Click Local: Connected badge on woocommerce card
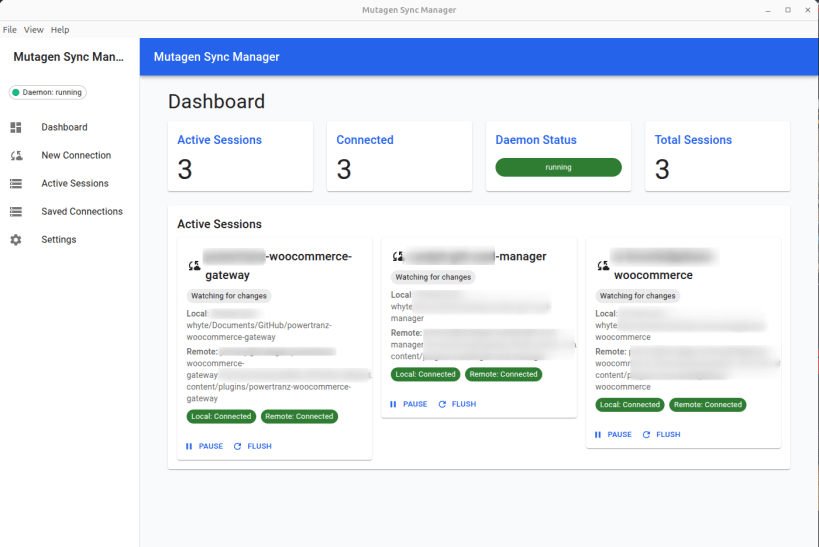Viewport: 819px width, 547px height. [x=630, y=404]
